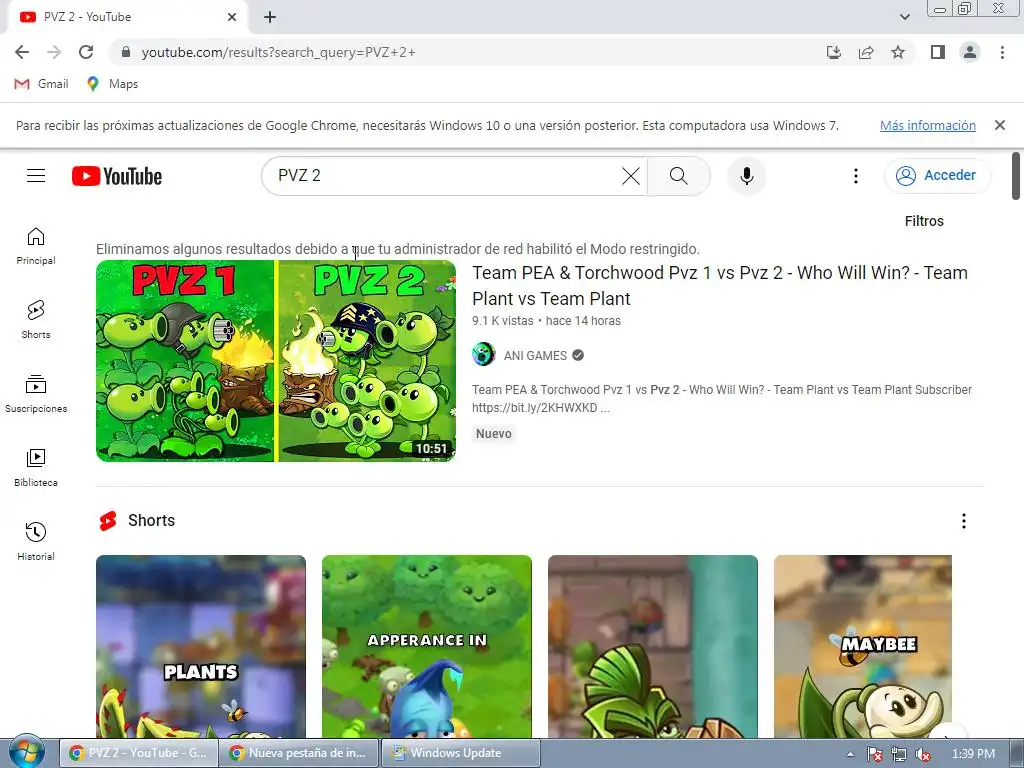1024x768 pixels.
Task: Switch to PVZ 2 - YouTube taskbar item
Action: coord(138,753)
